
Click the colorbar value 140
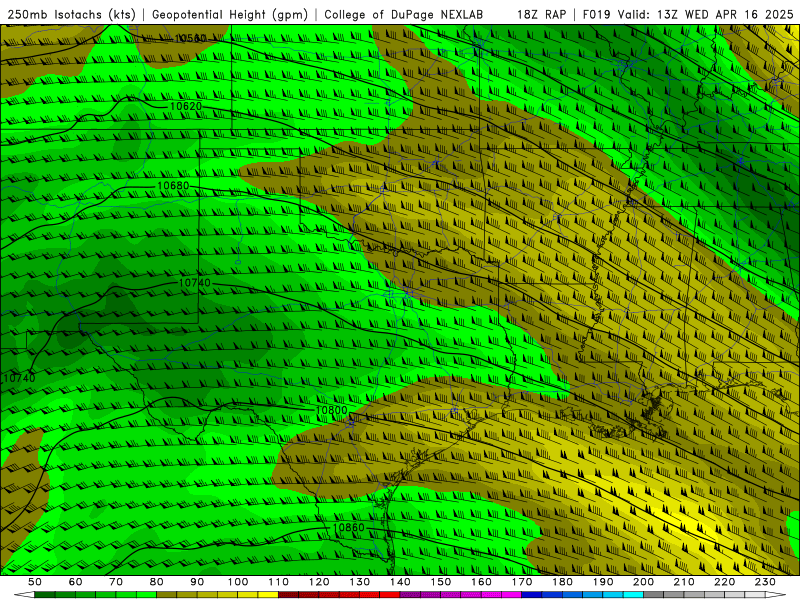pyautogui.click(x=400, y=582)
